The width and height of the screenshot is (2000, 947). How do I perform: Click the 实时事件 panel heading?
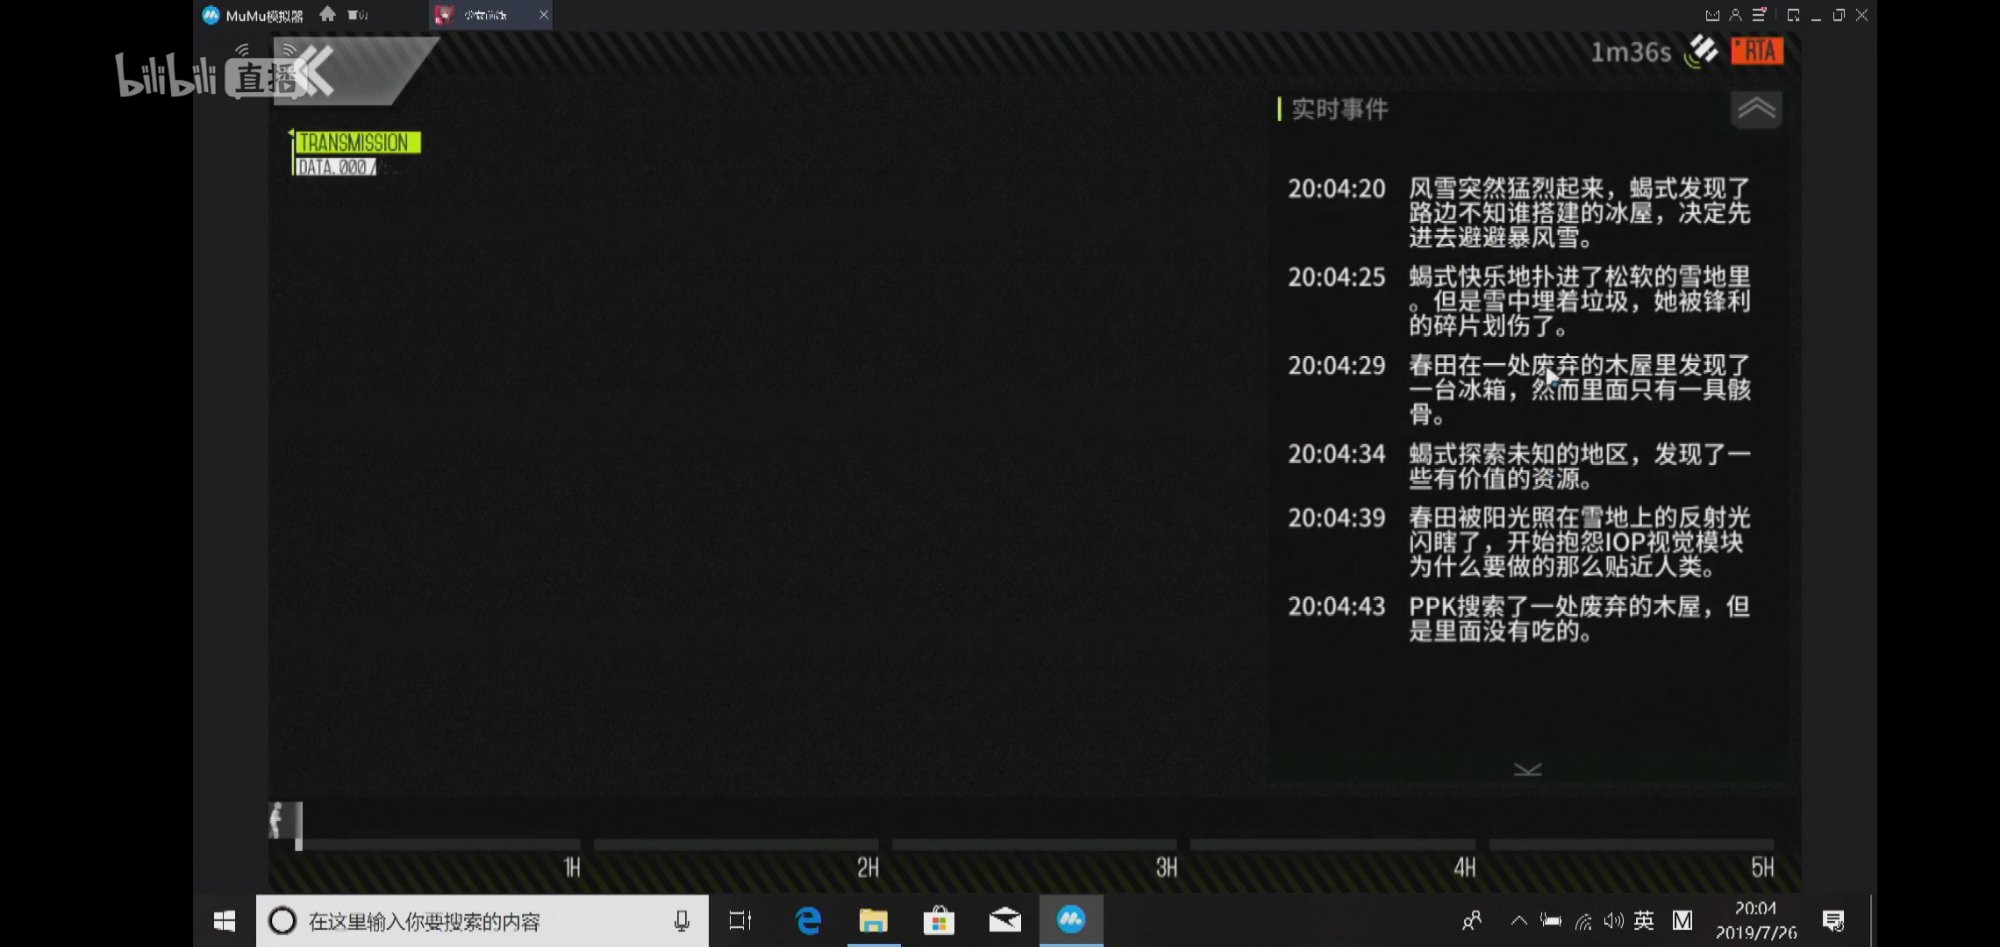[1339, 109]
